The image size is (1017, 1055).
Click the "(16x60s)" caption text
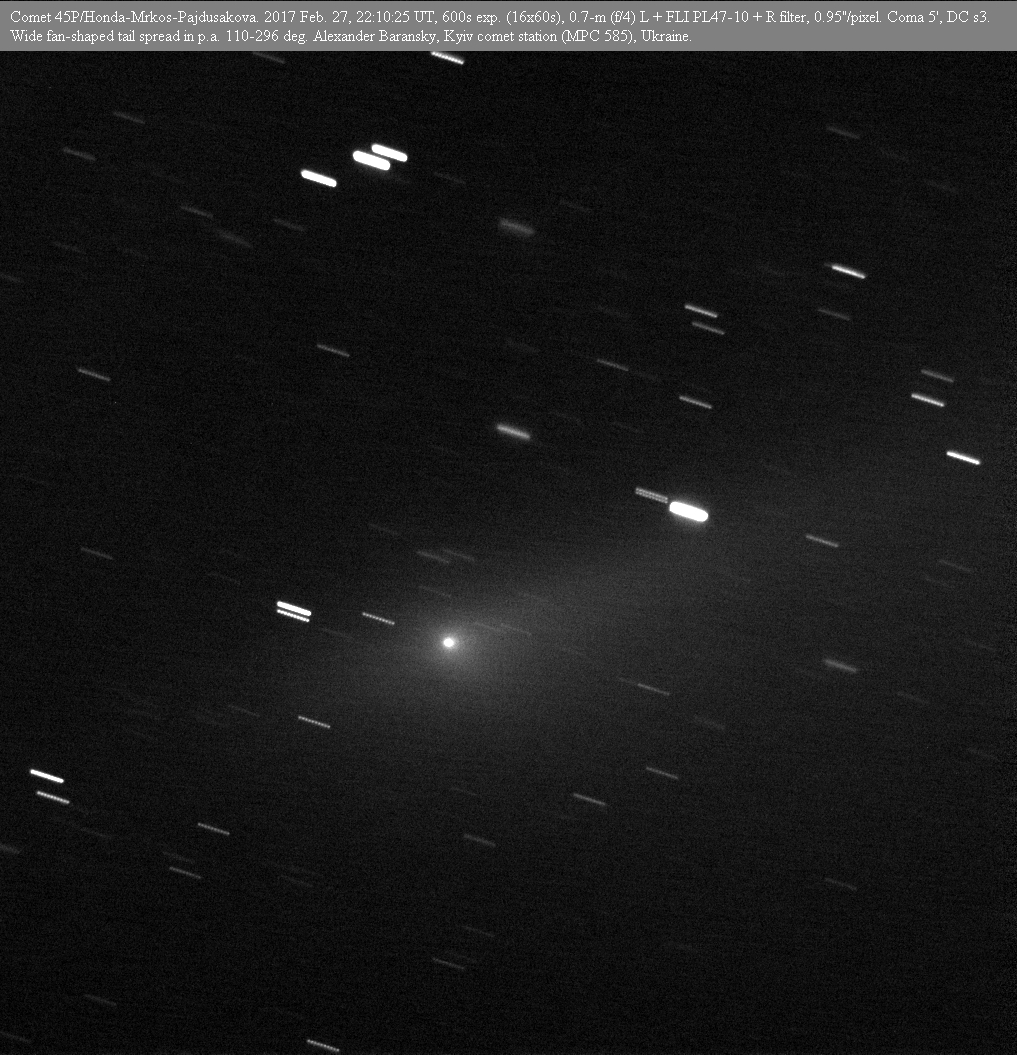535,17
